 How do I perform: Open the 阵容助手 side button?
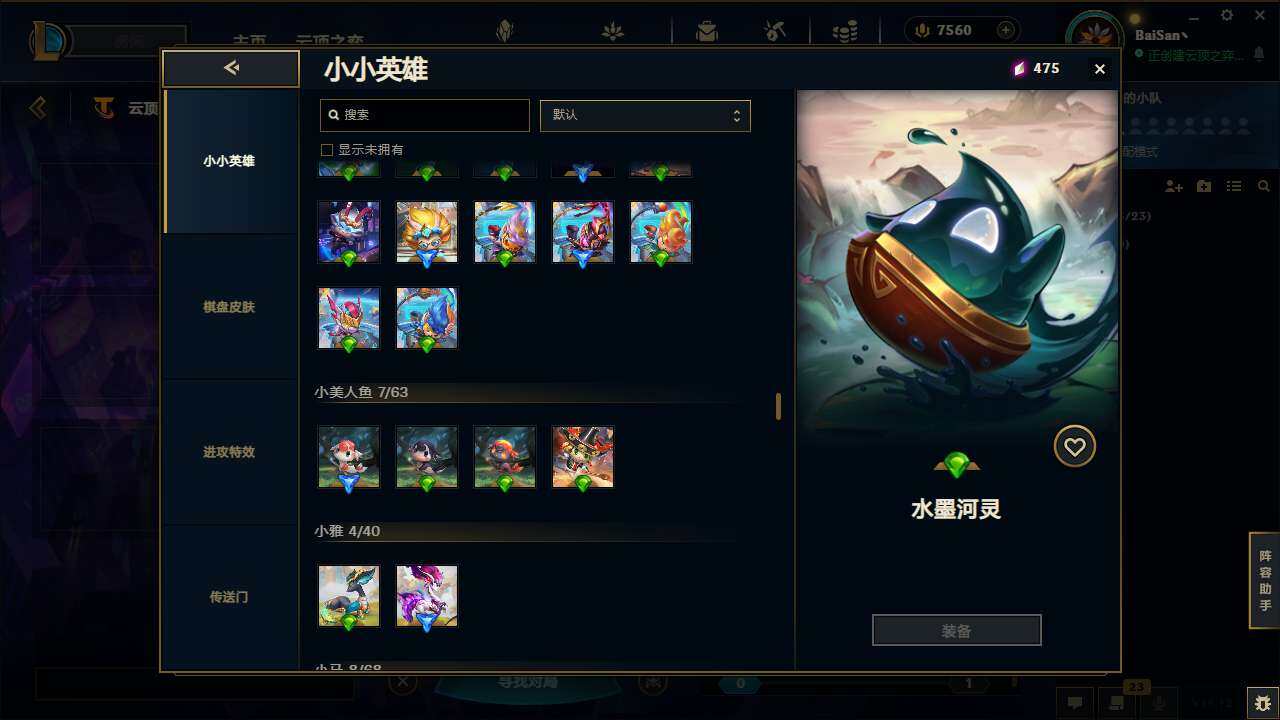(1265, 581)
